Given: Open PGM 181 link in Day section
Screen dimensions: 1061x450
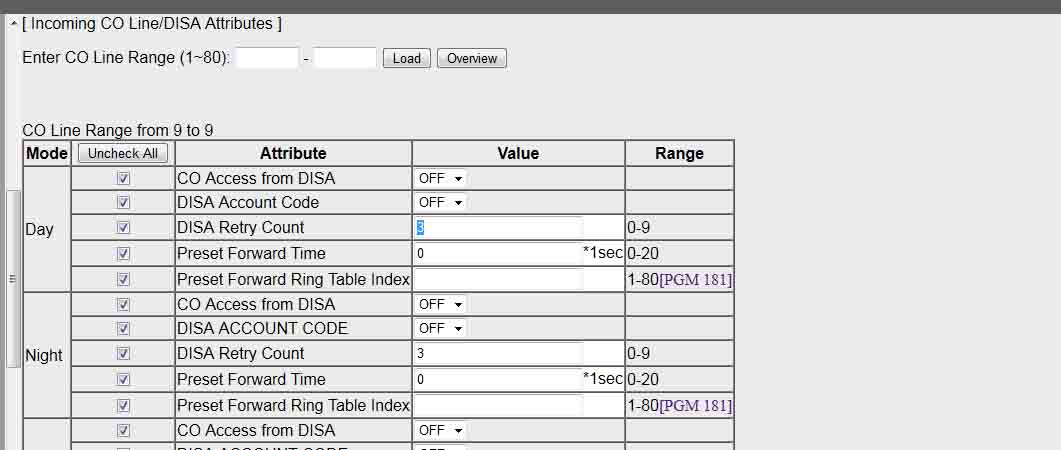Looking at the screenshot, I should [x=695, y=280].
